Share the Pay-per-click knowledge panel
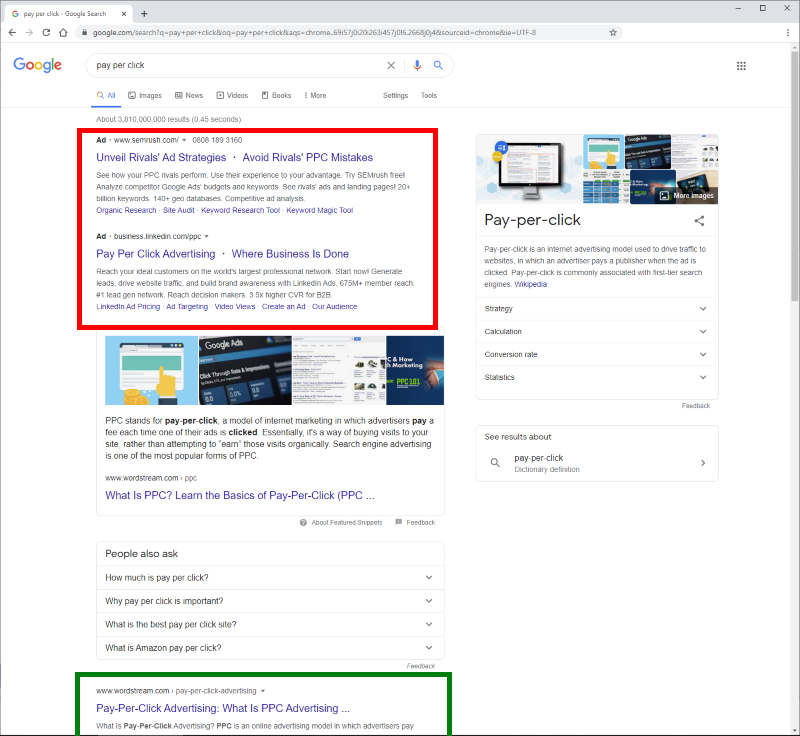Image resolution: width=800 pixels, height=736 pixels. pyautogui.click(x=699, y=220)
